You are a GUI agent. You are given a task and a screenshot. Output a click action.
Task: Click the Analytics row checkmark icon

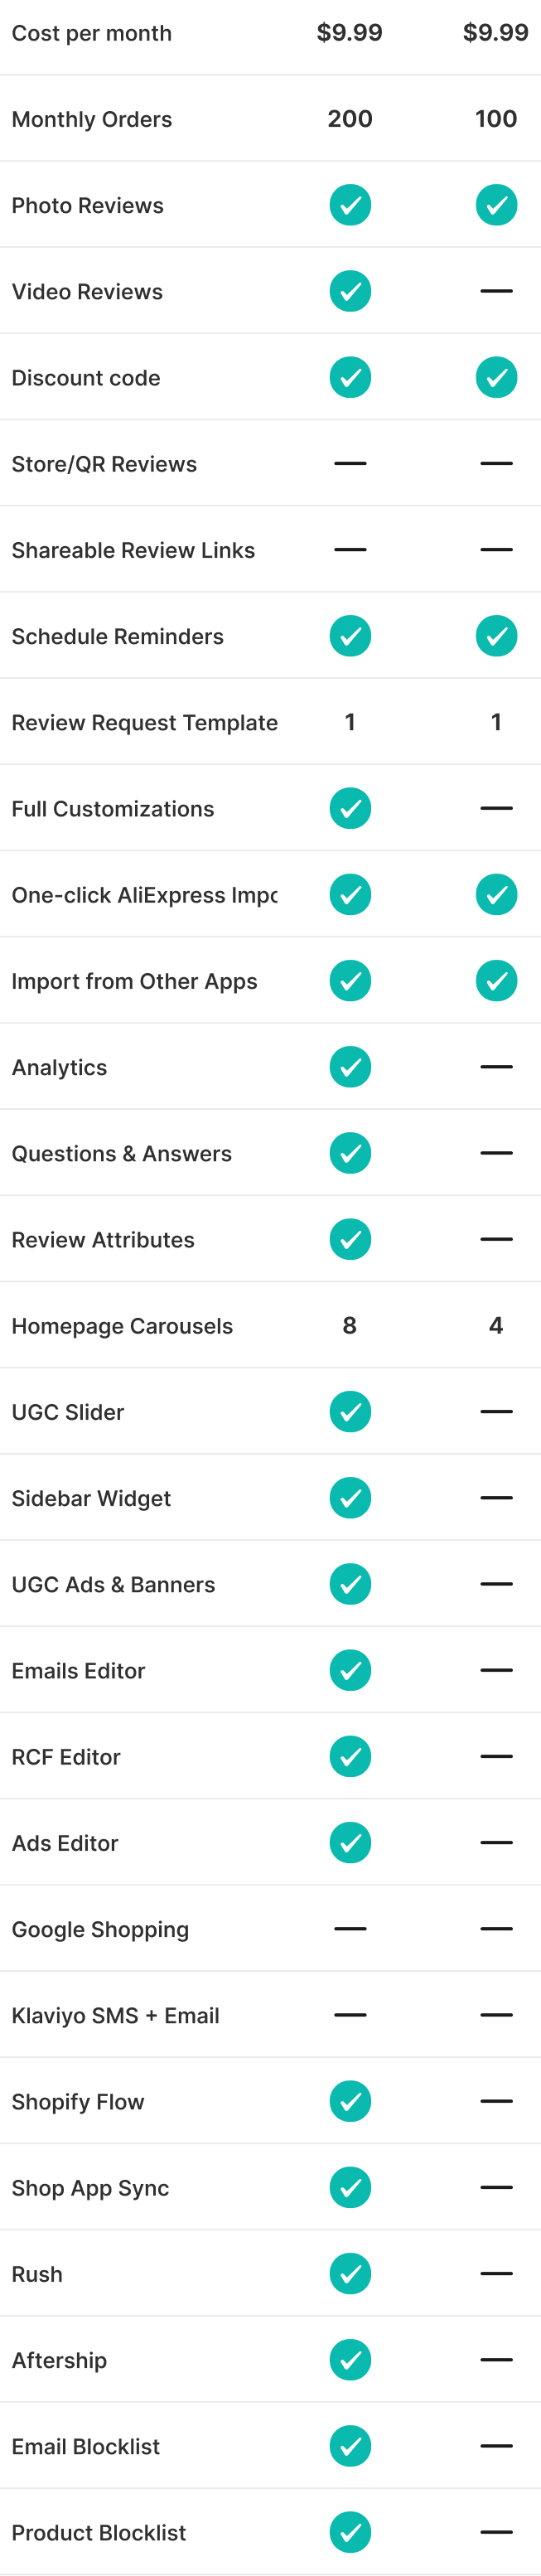[350, 1067]
